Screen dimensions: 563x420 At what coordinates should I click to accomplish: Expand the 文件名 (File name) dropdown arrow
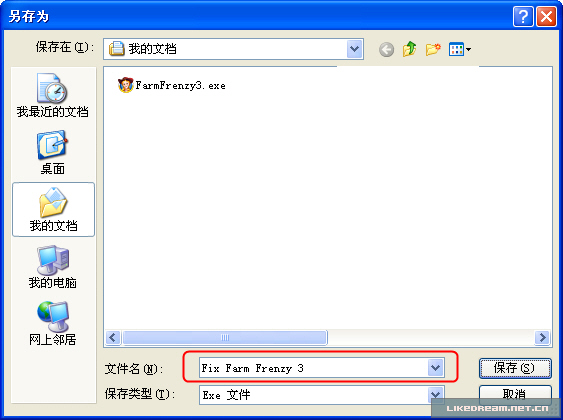point(435,368)
